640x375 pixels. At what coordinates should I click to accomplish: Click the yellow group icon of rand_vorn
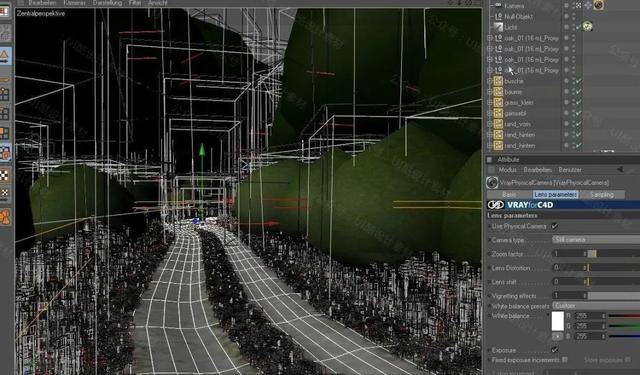[498, 124]
